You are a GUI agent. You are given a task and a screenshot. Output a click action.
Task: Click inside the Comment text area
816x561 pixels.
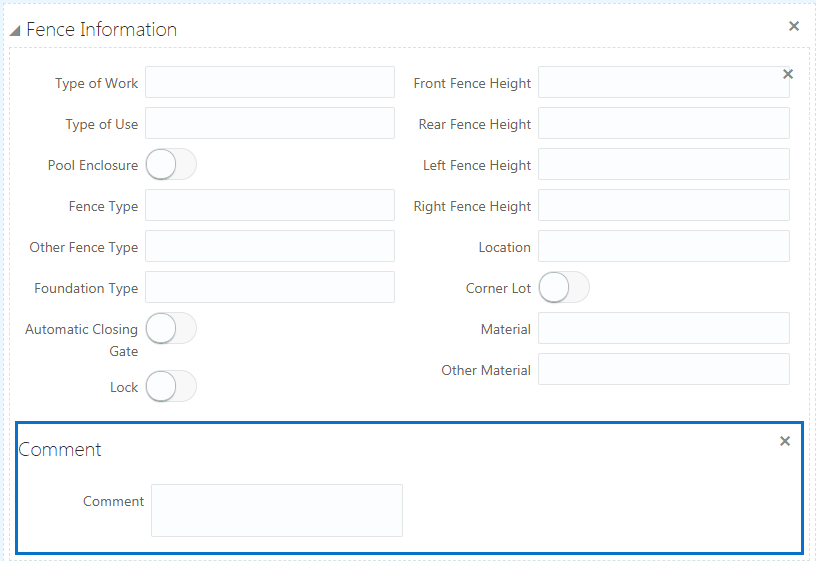click(x=277, y=511)
